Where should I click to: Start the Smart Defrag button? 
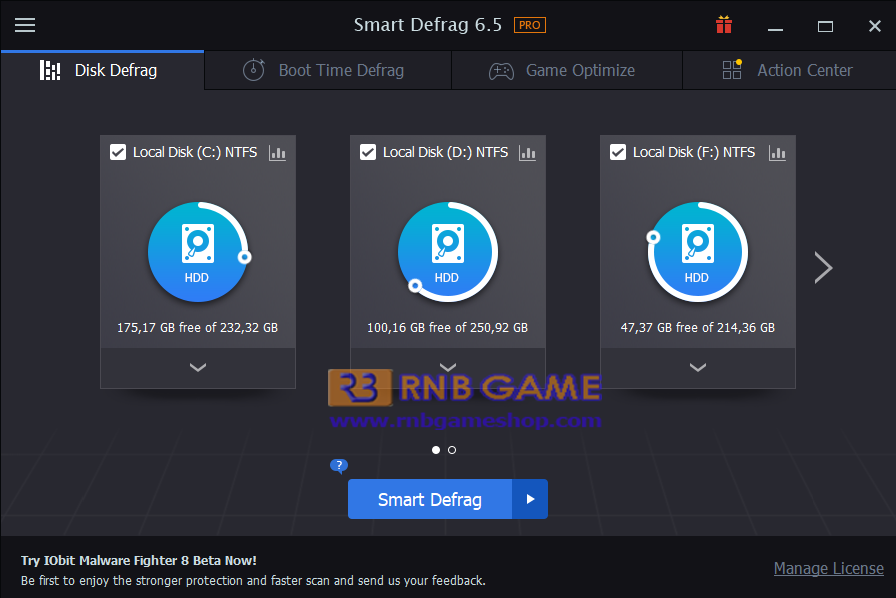point(430,499)
